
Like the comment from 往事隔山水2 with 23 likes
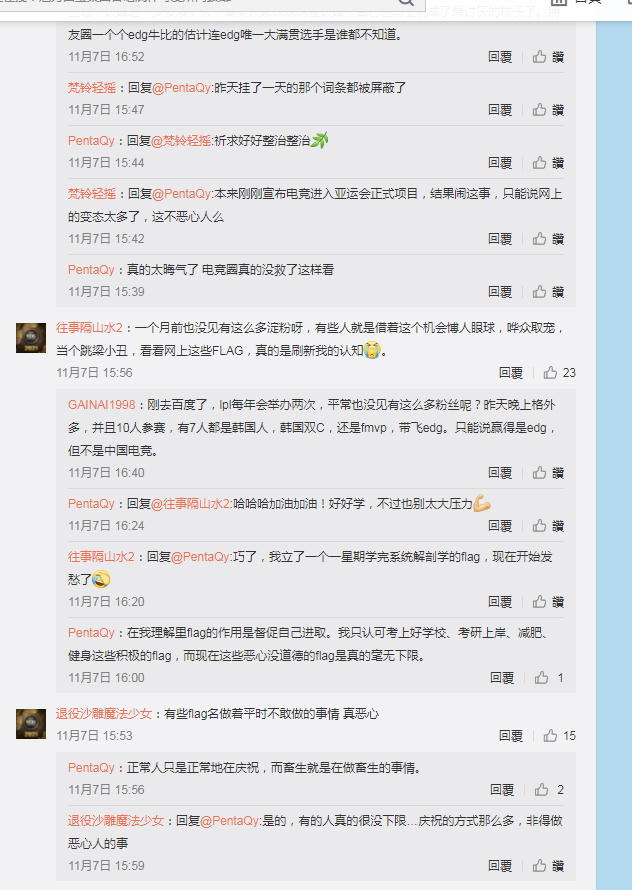click(559, 373)
